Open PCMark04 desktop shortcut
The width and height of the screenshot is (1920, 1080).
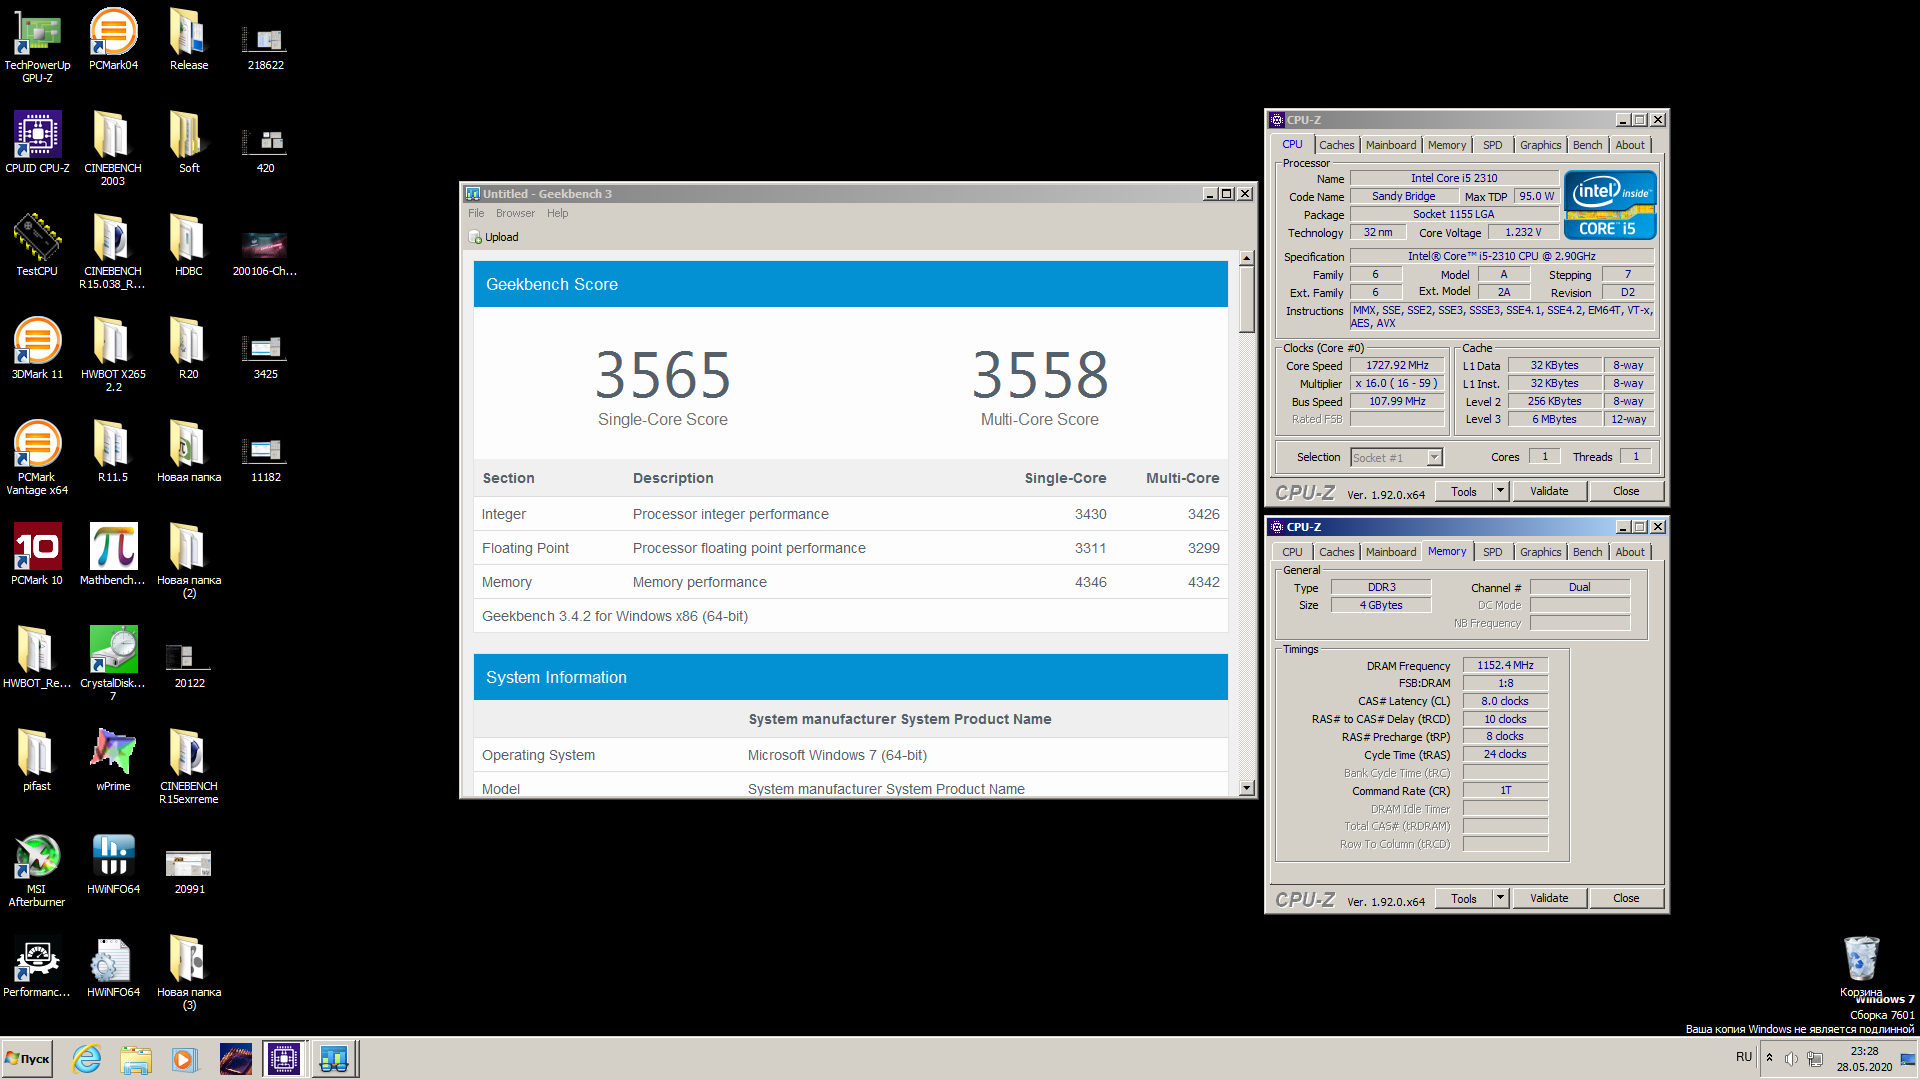click(113, 40)
